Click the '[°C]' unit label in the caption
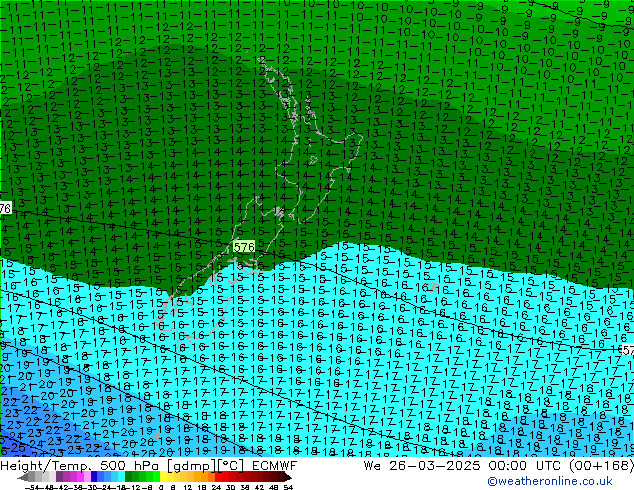 tap(230, 466)
